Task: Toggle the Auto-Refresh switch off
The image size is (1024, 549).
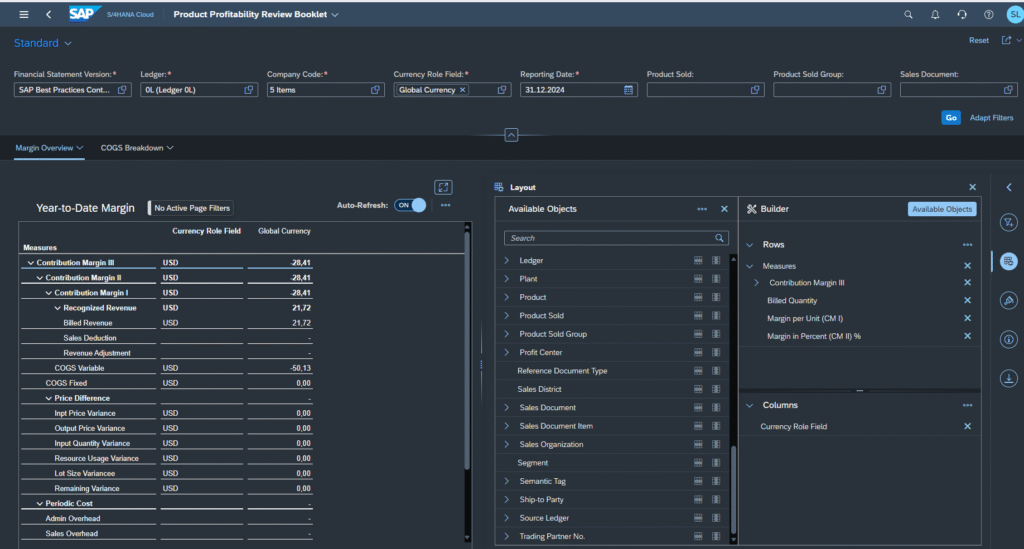Action: click(x=410, y=205)
